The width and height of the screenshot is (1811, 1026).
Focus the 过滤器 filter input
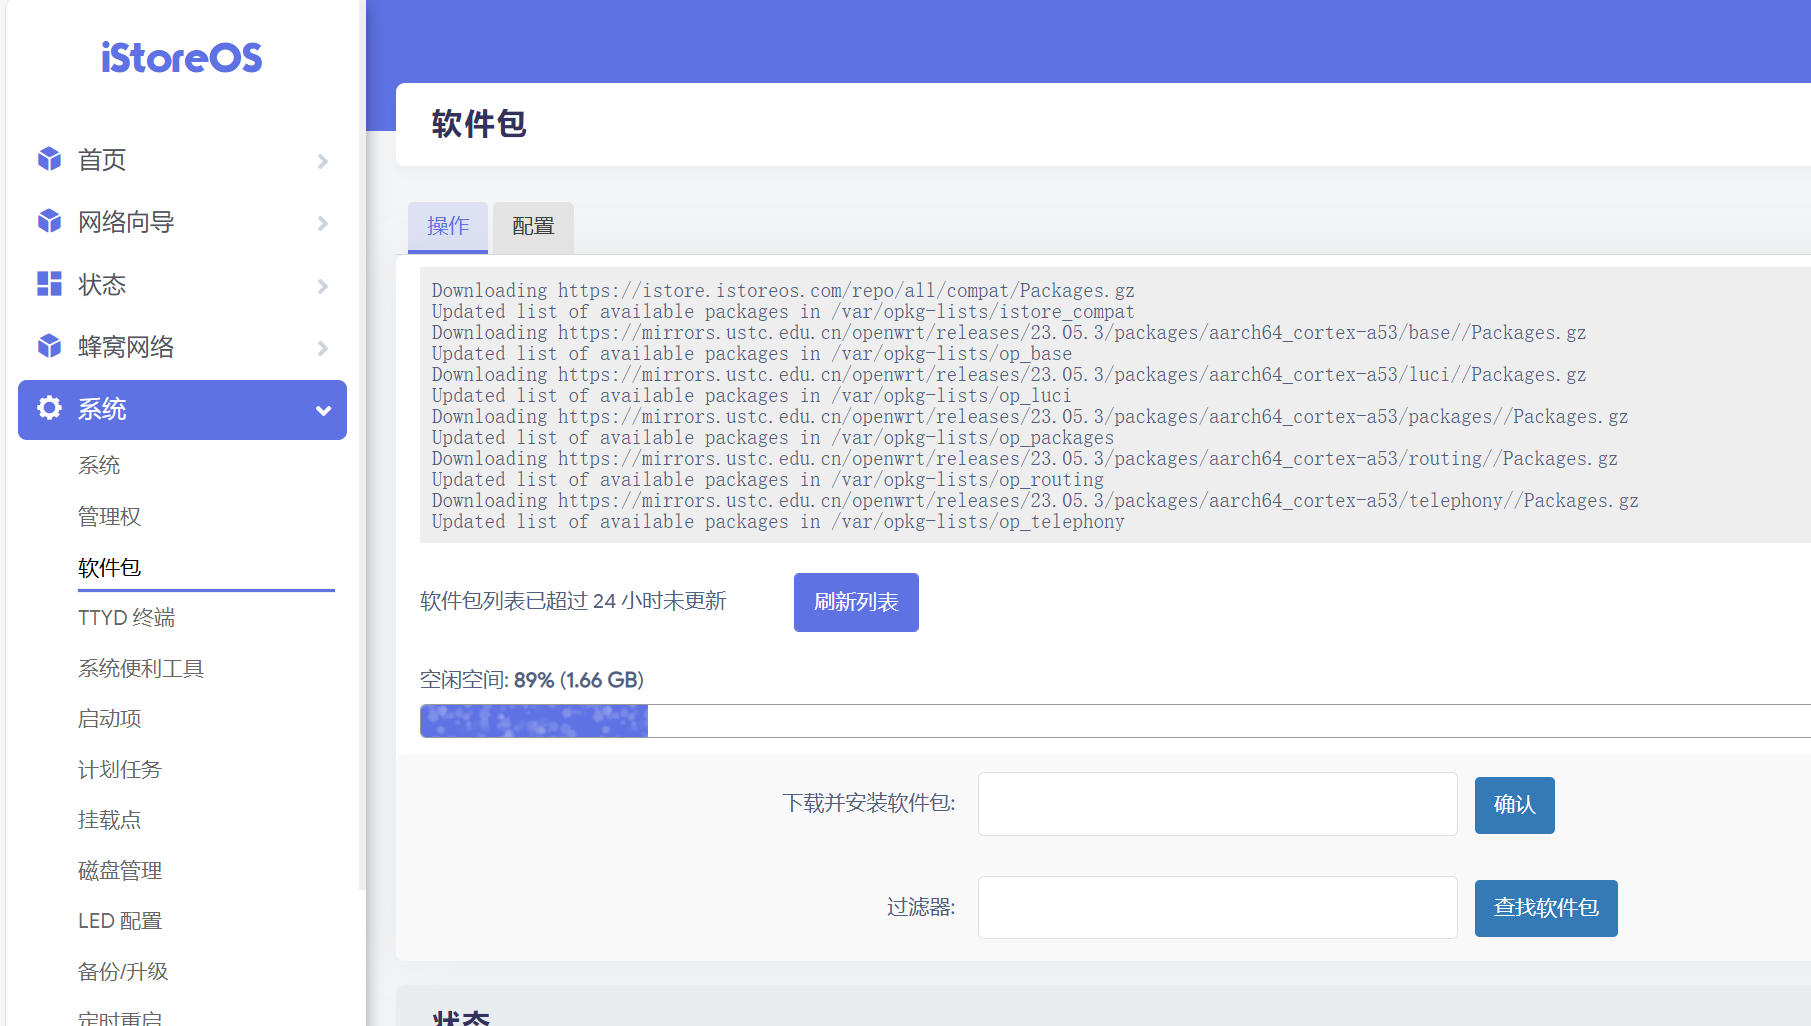pyautogui.click(x=1217, y=908)
